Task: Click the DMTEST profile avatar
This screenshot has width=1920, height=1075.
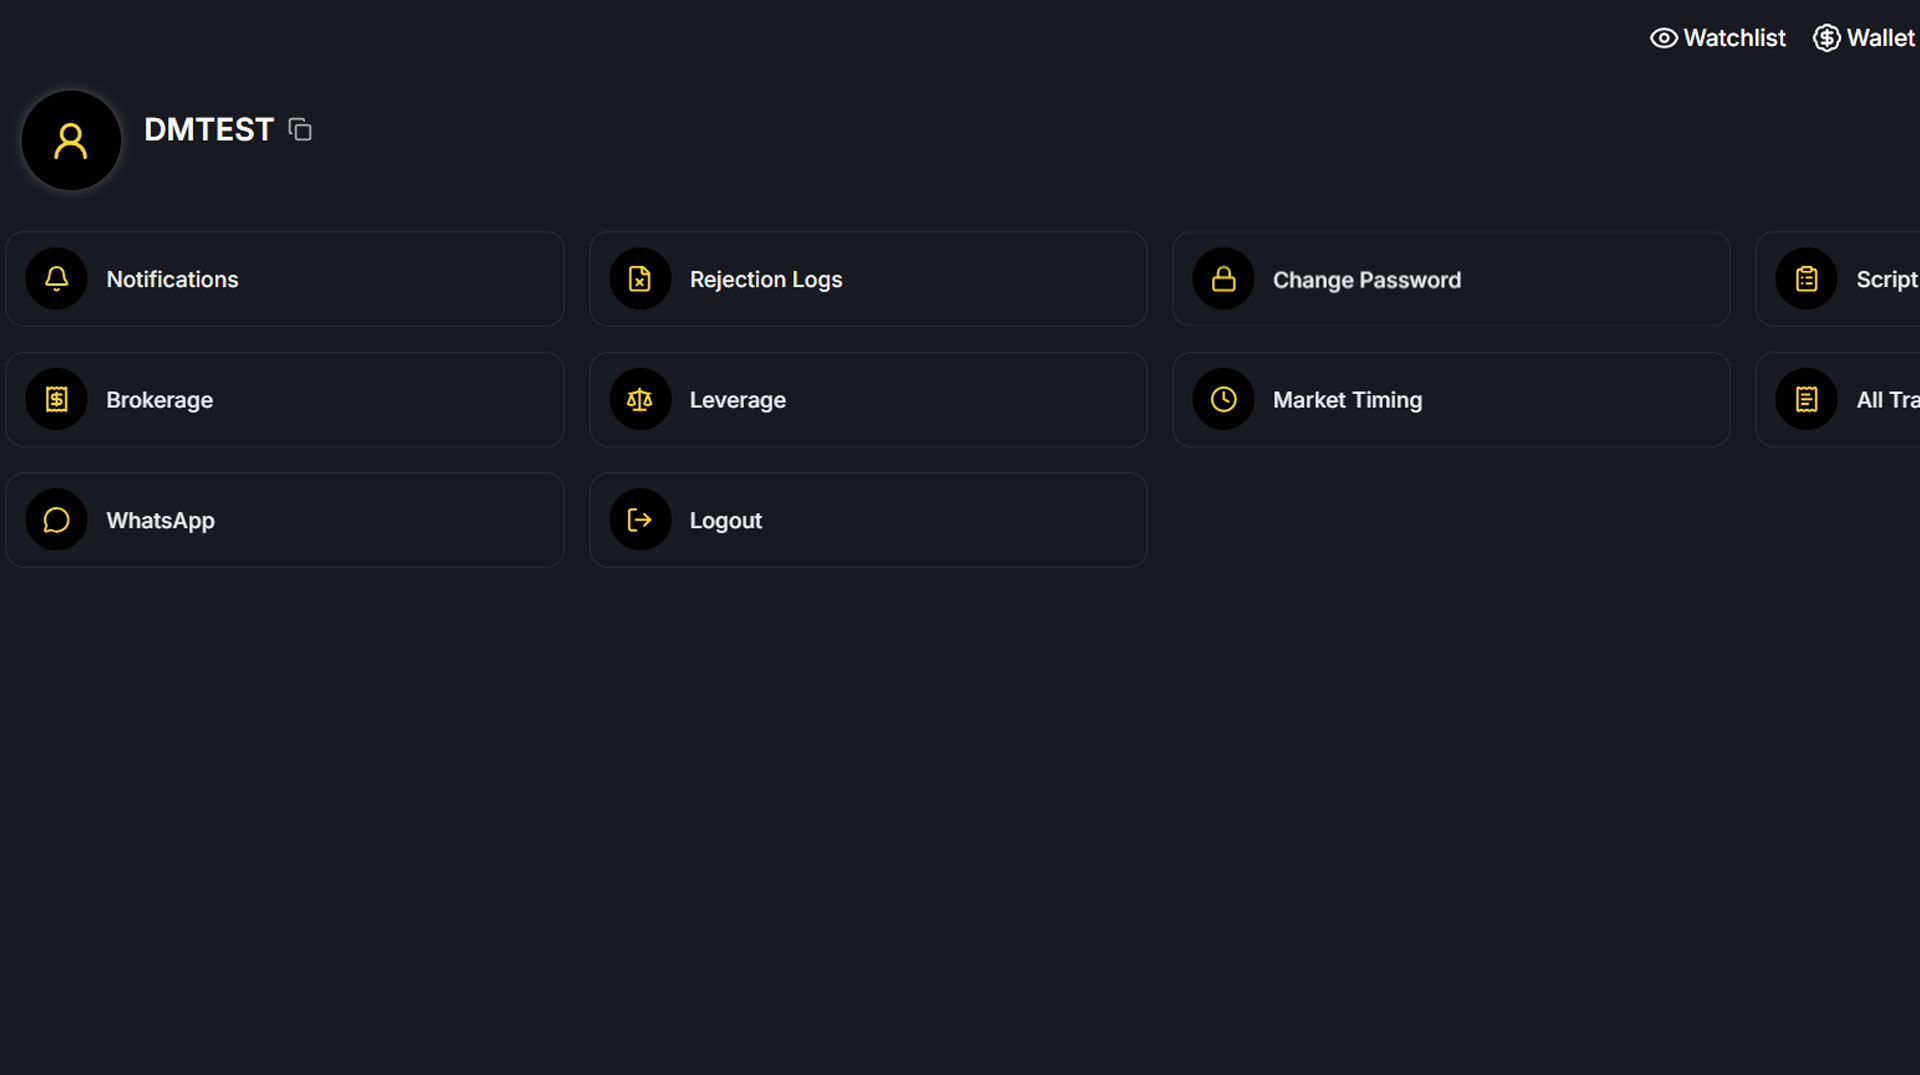Action: (71, 140)
